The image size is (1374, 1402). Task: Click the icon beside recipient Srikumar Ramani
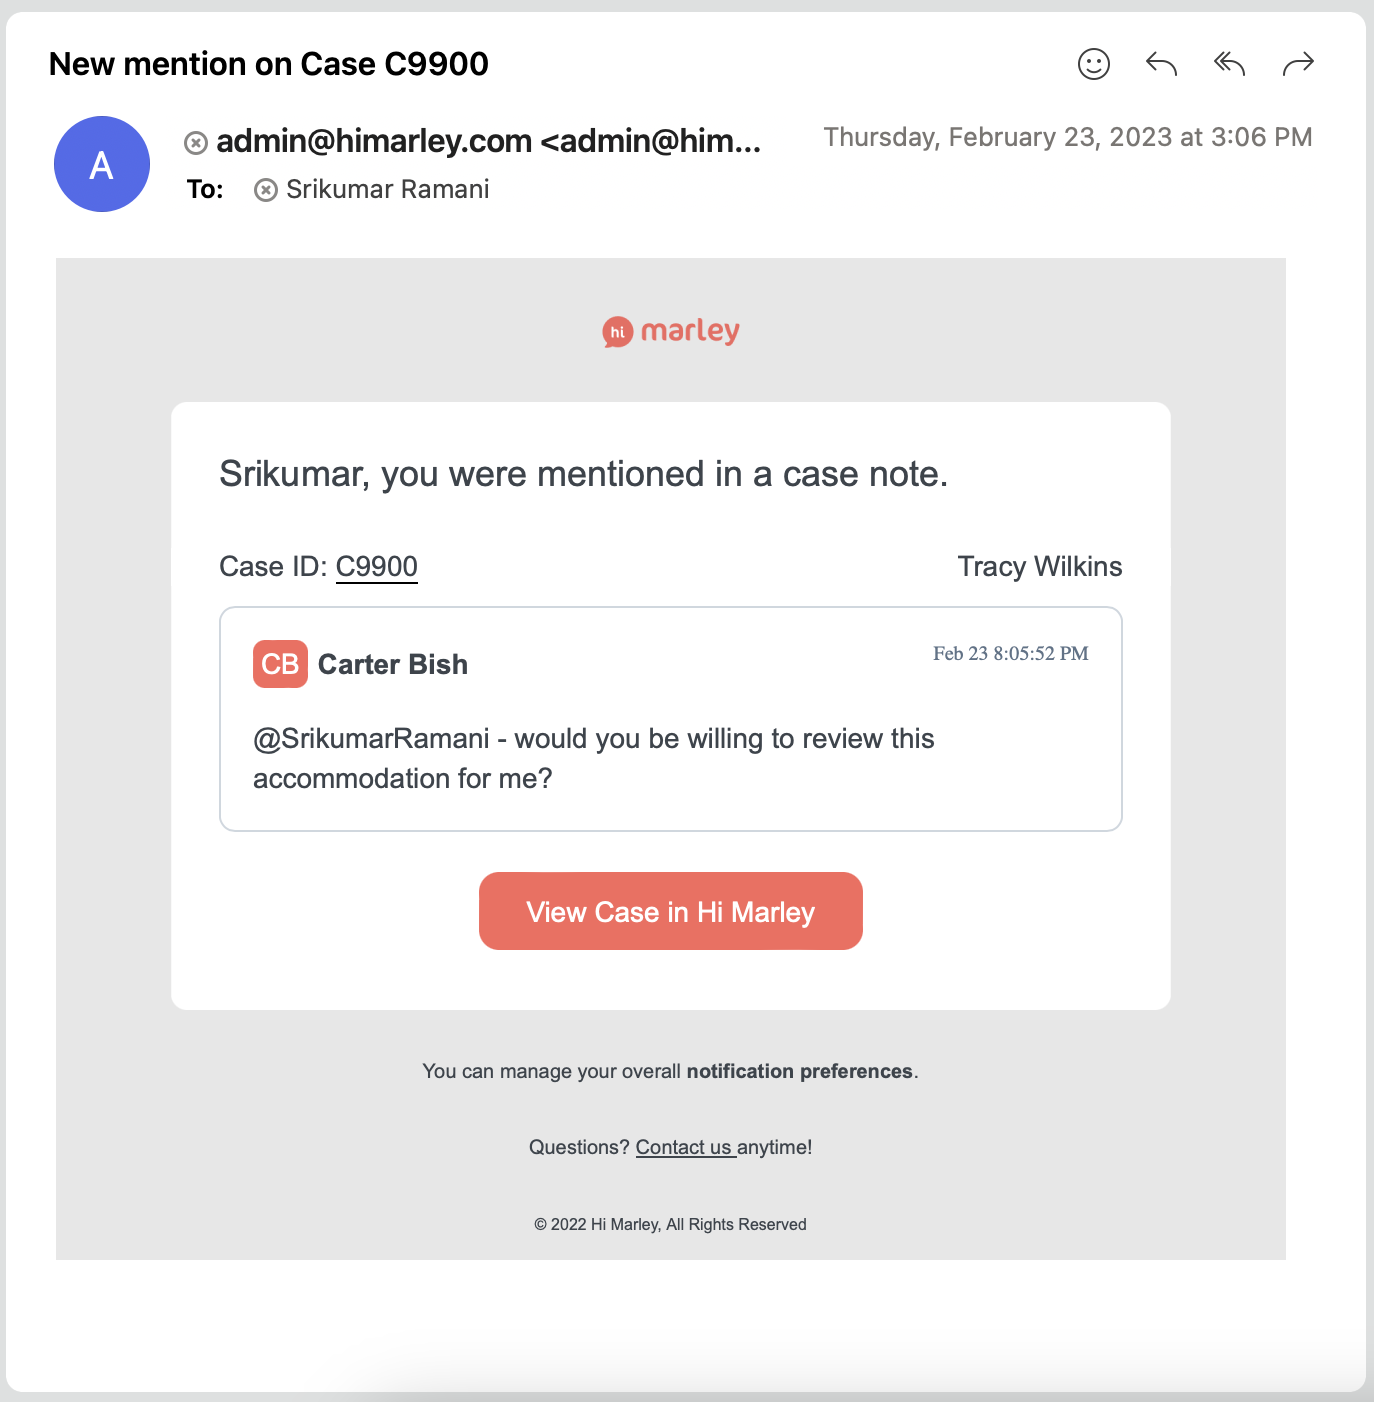click(x=265, y=190)
